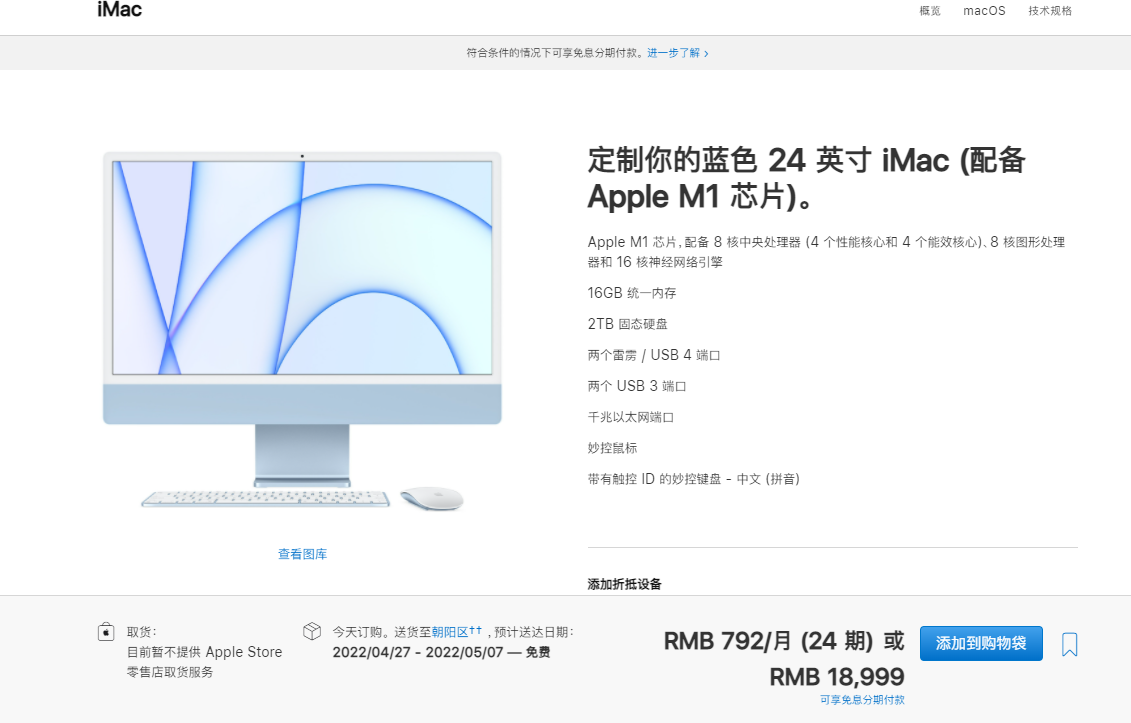The width and height of the screenshot is (1131, 723).
Task: Switch to 技术规格 tab
Action: 1049,11
